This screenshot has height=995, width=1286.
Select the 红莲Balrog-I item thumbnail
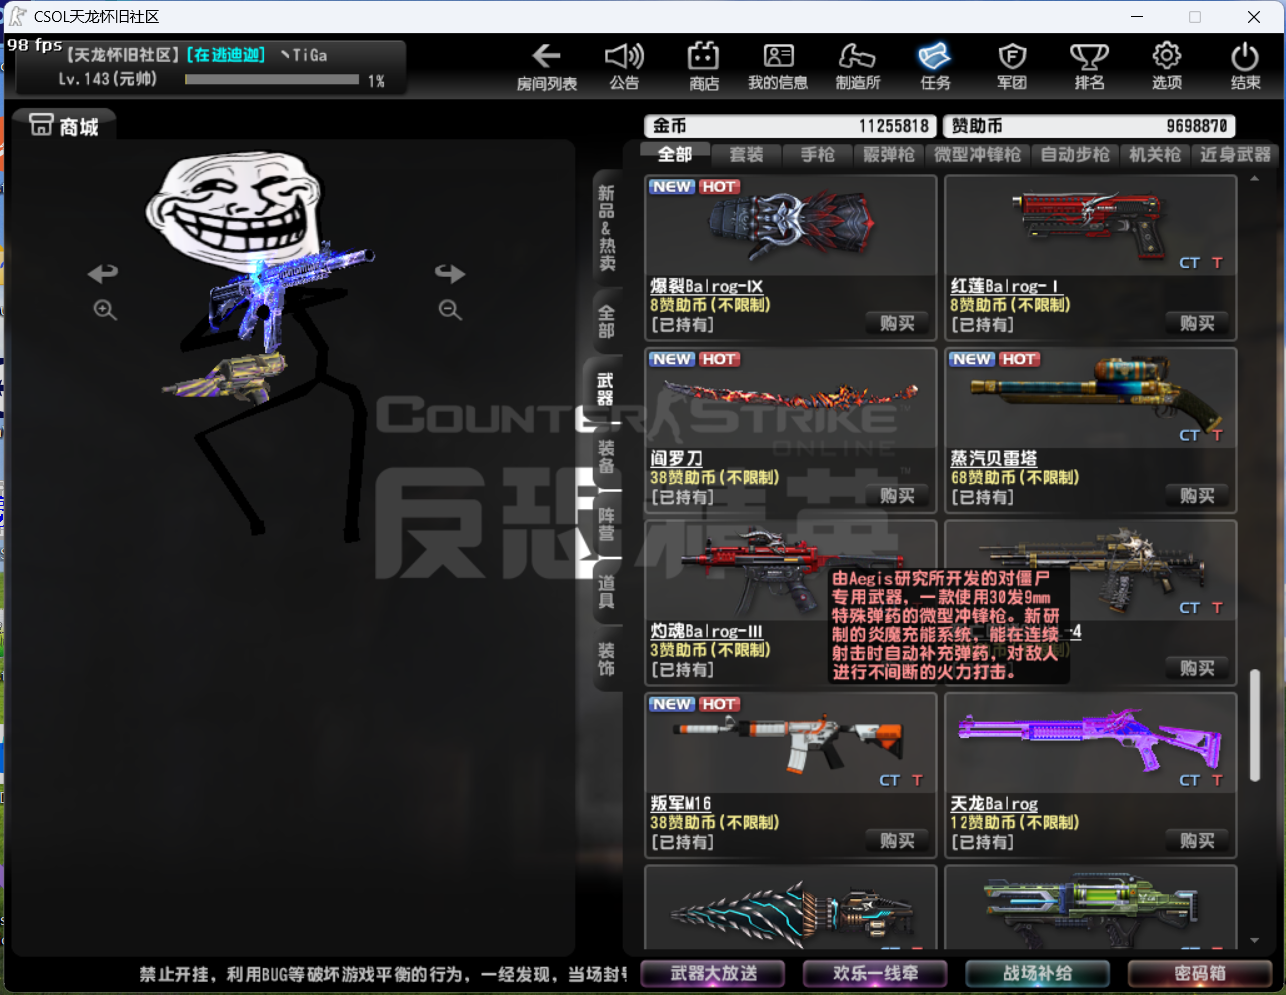point(1090,226)
